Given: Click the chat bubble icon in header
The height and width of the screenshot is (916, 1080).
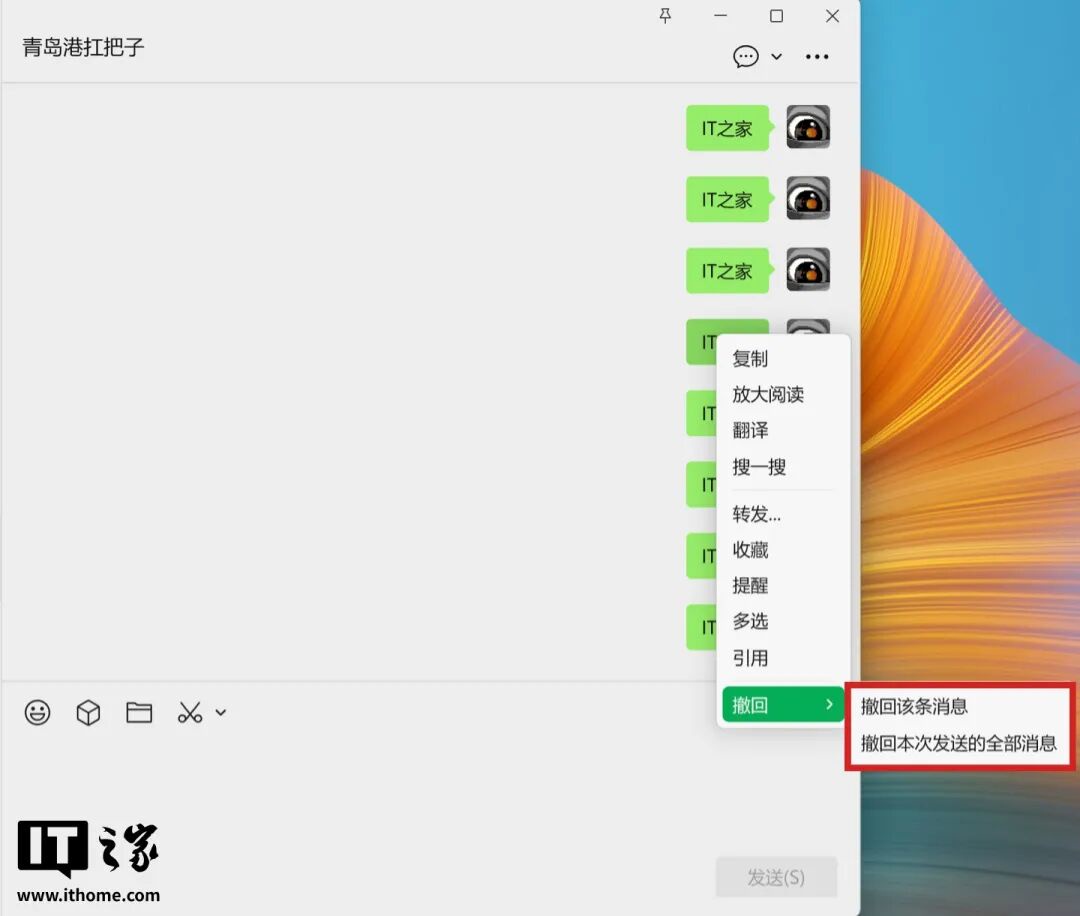Looking at the screenshot, I should [746, 57].
